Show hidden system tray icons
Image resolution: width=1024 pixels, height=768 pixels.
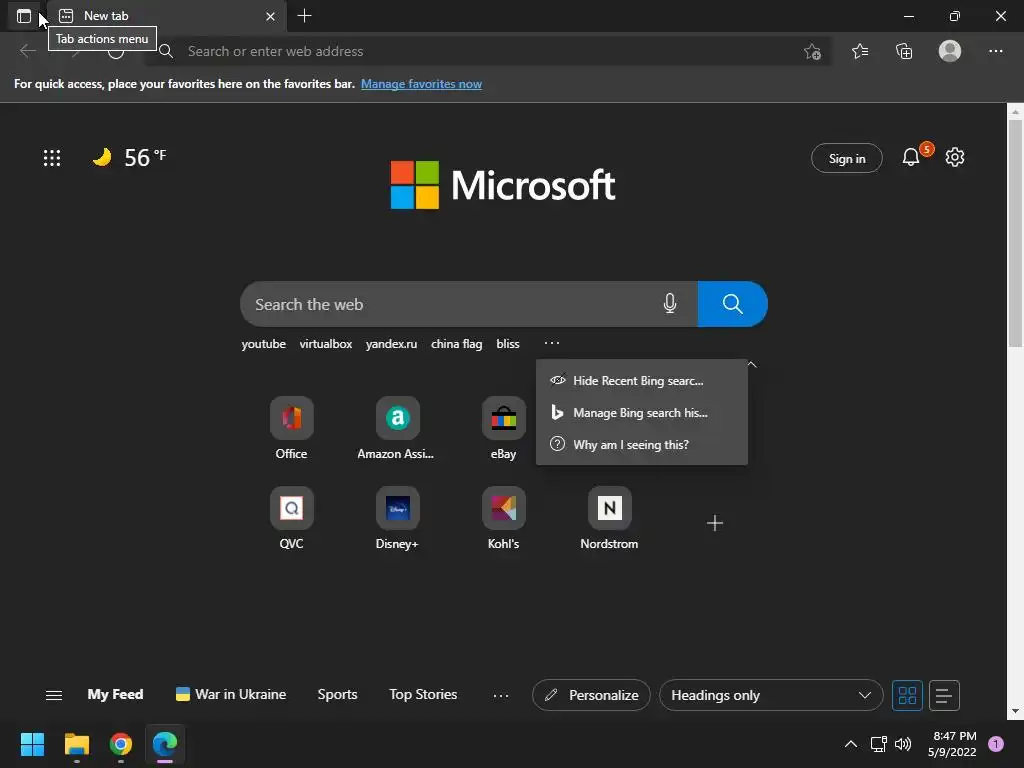[851, 744]
